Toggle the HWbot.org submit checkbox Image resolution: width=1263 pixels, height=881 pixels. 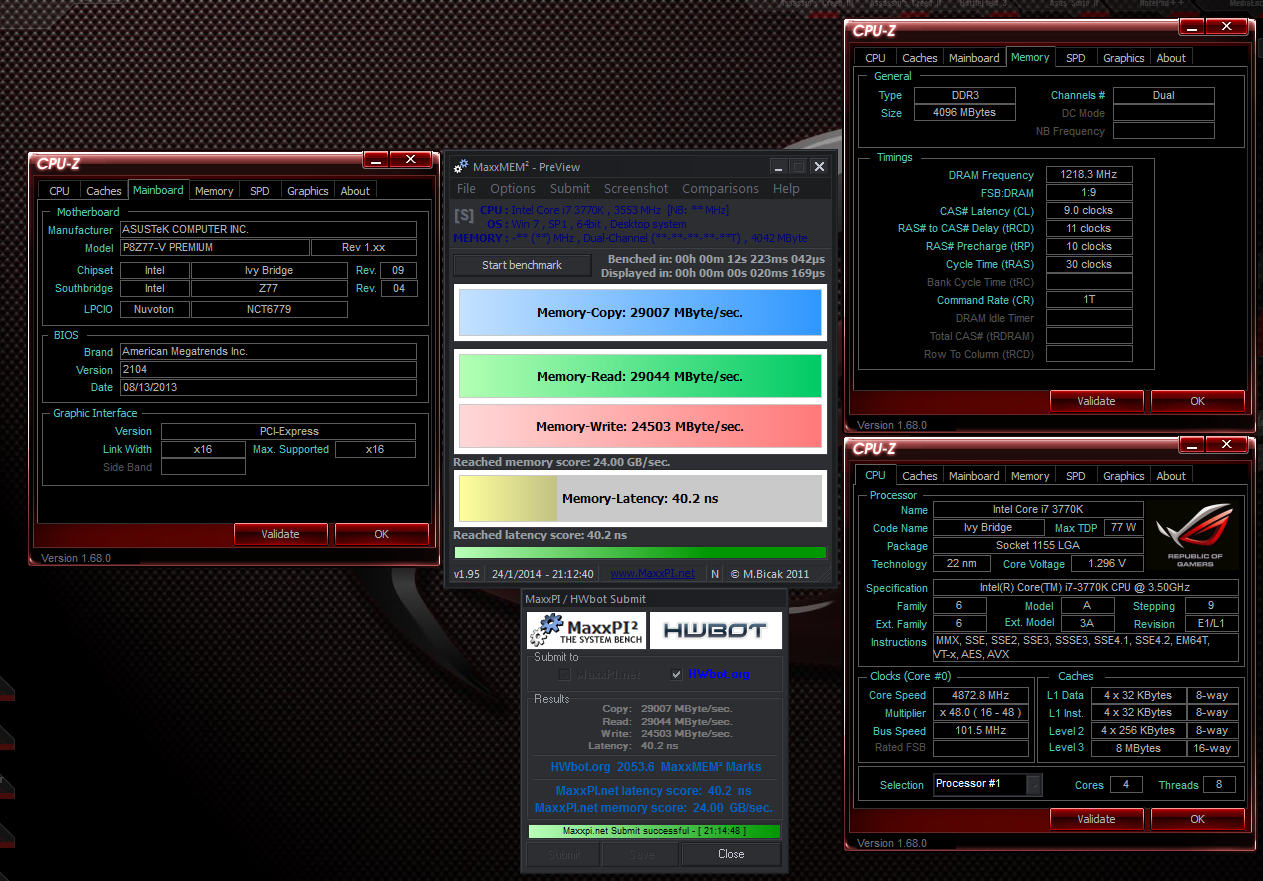tap(677, 674)
